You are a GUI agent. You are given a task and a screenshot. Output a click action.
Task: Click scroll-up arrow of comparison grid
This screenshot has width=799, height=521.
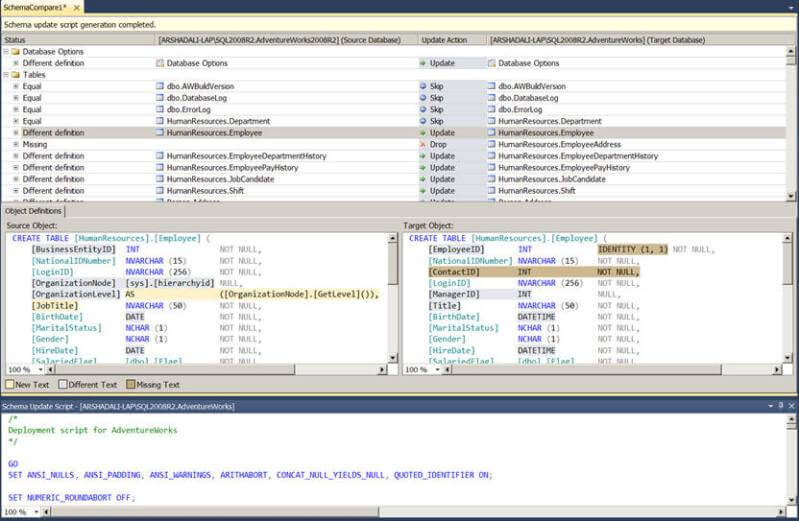tap(790, 51)
